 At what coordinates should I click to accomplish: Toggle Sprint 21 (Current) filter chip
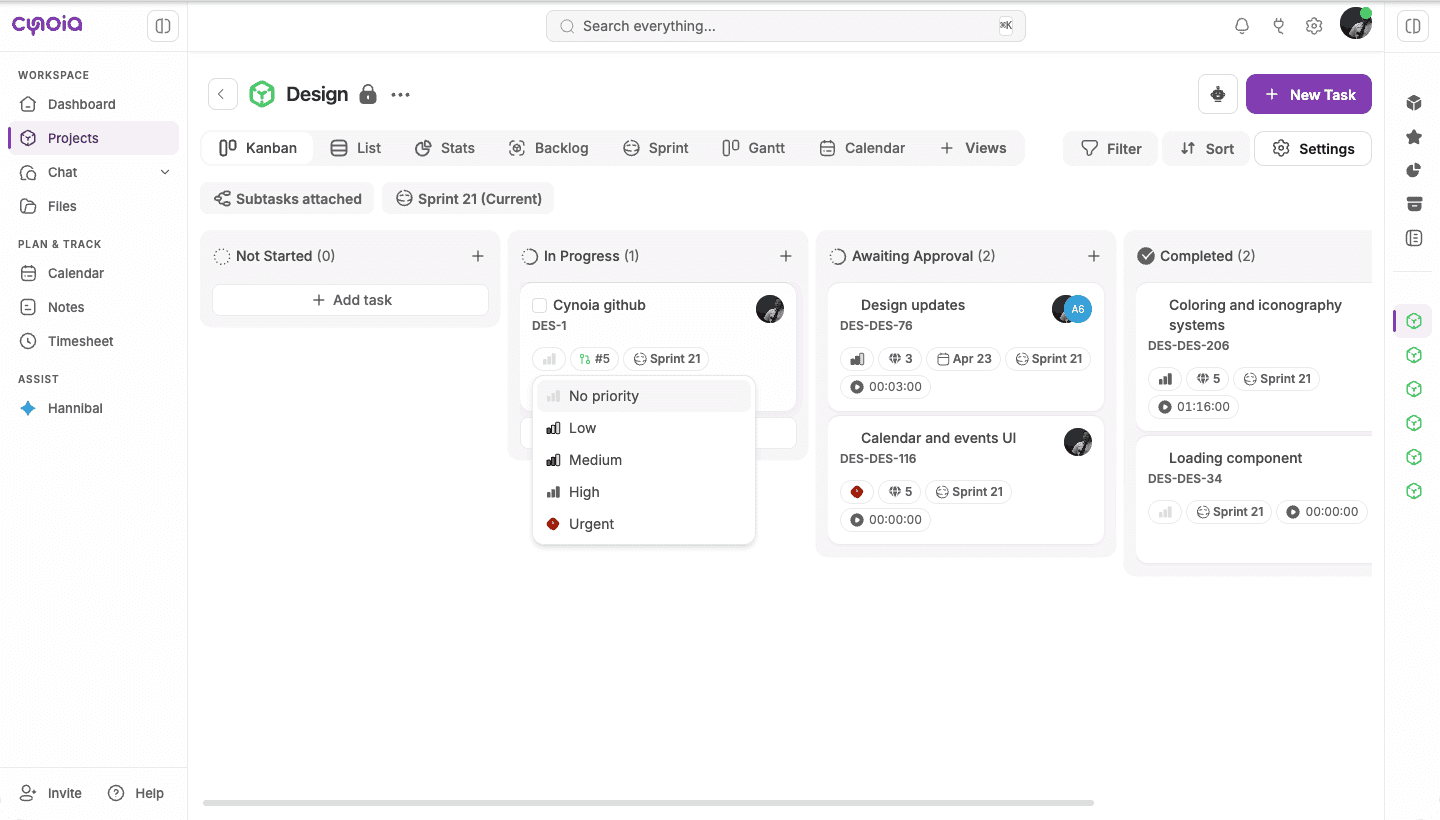[468, 198]
